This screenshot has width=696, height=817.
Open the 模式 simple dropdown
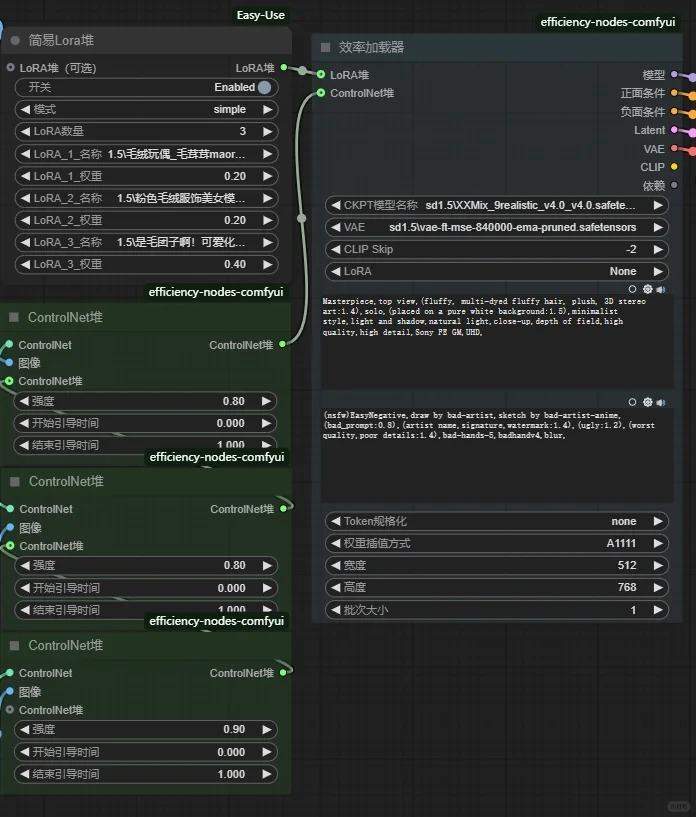[x=146, y=109]
